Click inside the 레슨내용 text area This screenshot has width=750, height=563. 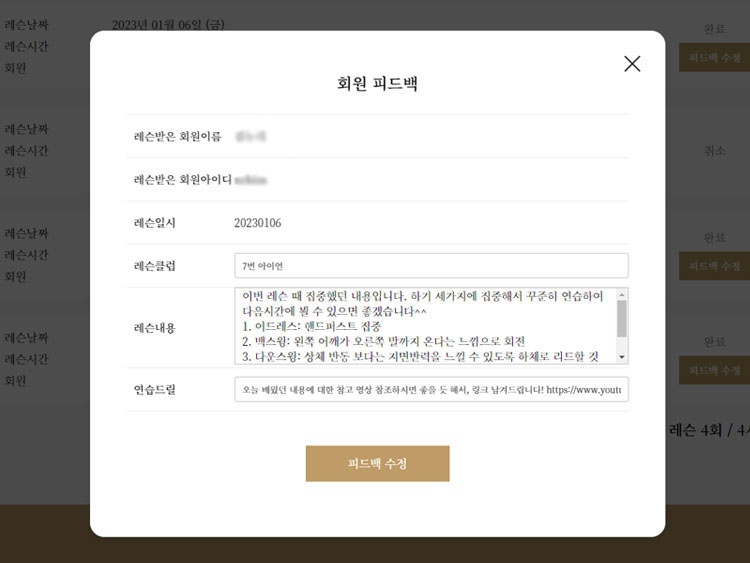(x=425, y=326)
